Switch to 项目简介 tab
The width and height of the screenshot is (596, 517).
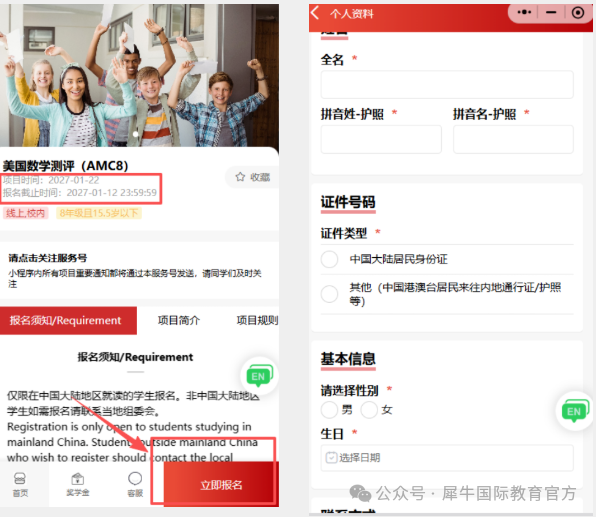click(179, 320)
